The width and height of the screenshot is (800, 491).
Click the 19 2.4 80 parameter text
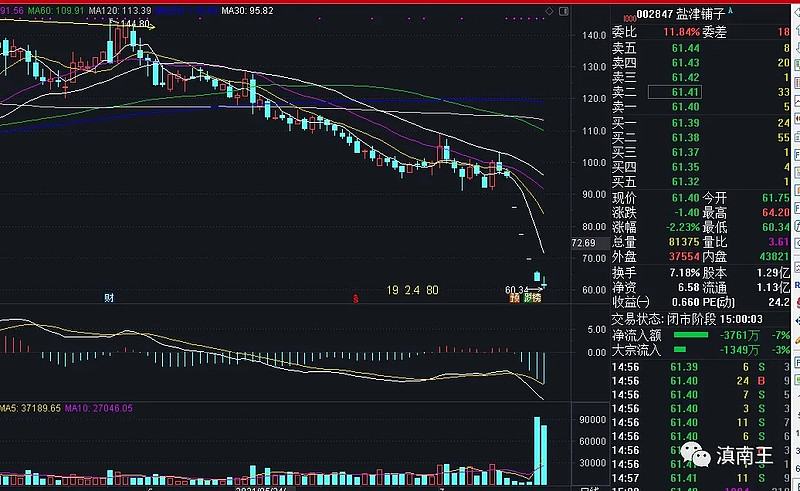click(412, 290)
